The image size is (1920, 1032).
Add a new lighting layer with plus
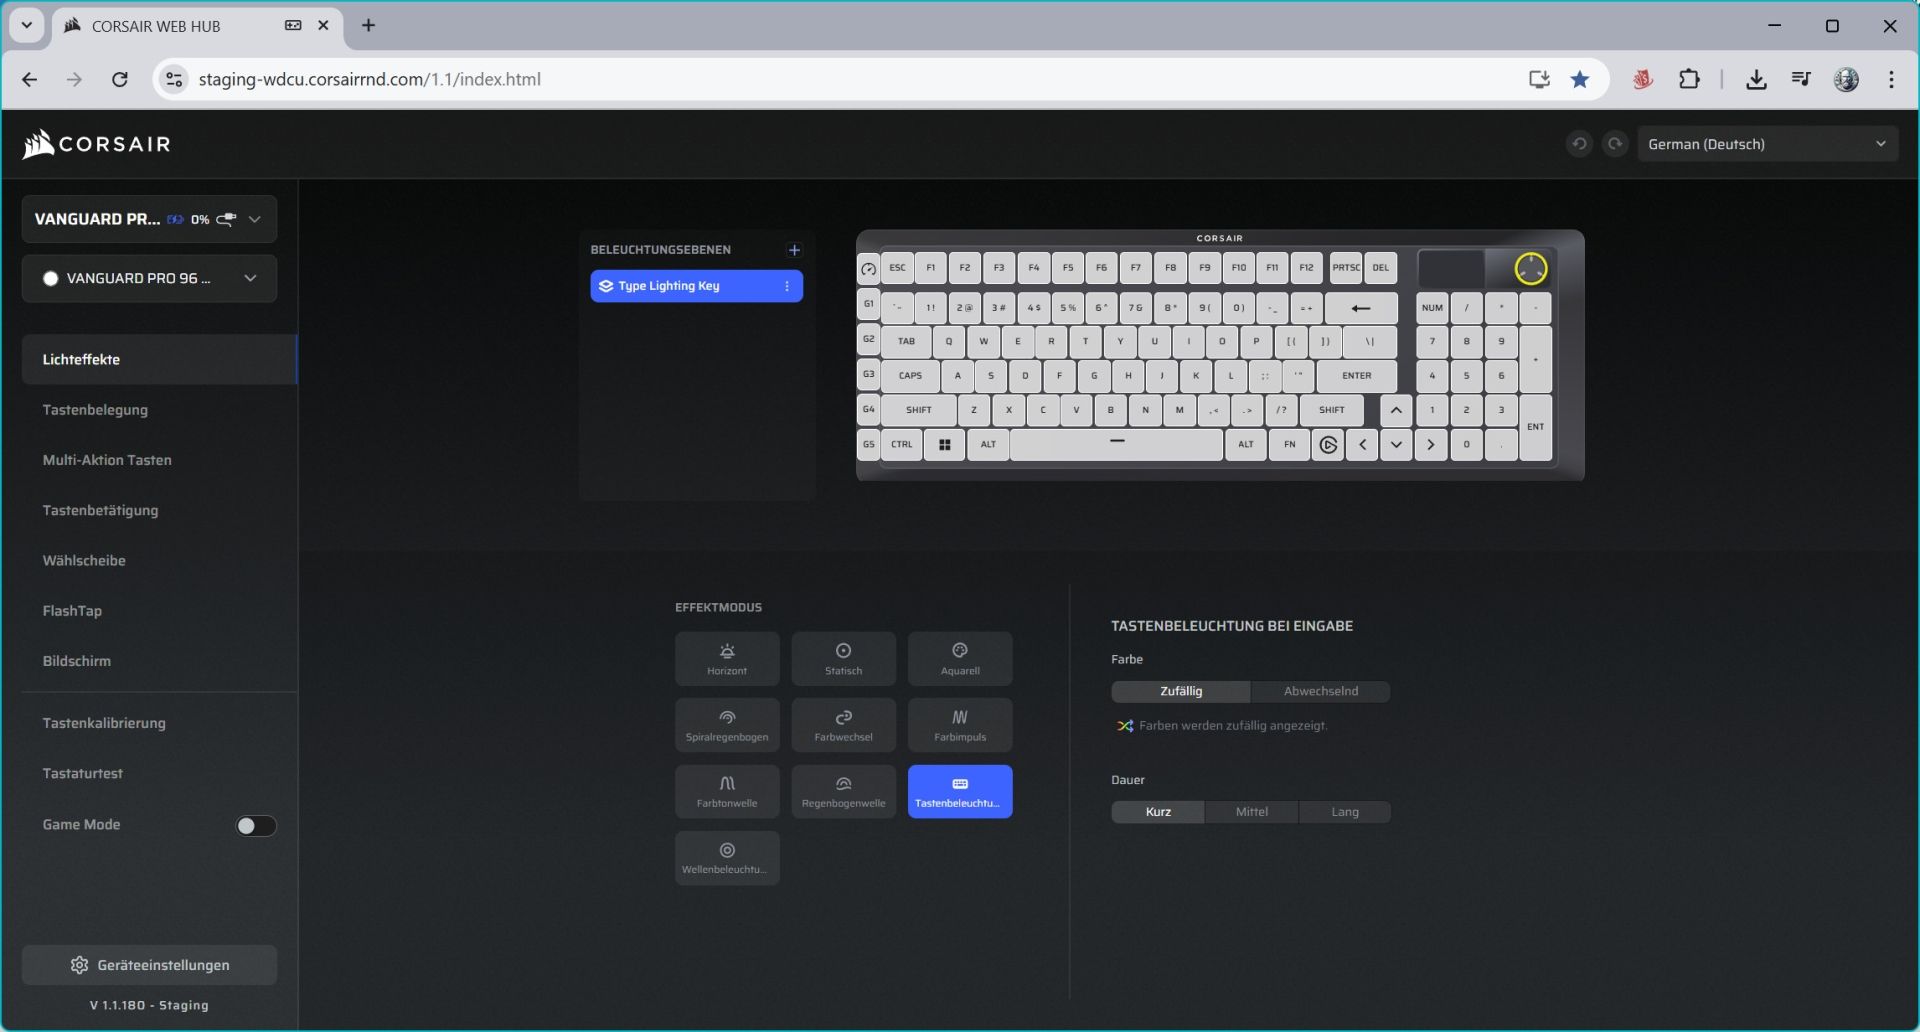tap(794, 250)
